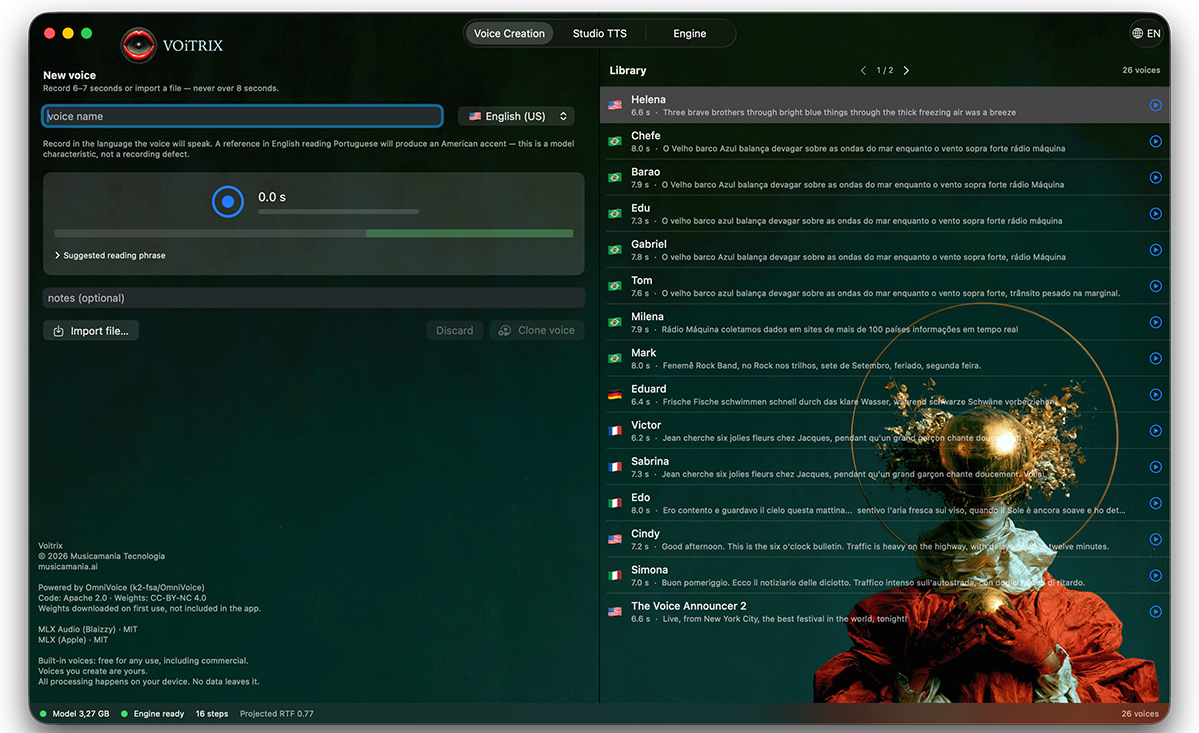Click the Import file... button
Viewport: 1199px width, 733px height.
tap(91, 331)
